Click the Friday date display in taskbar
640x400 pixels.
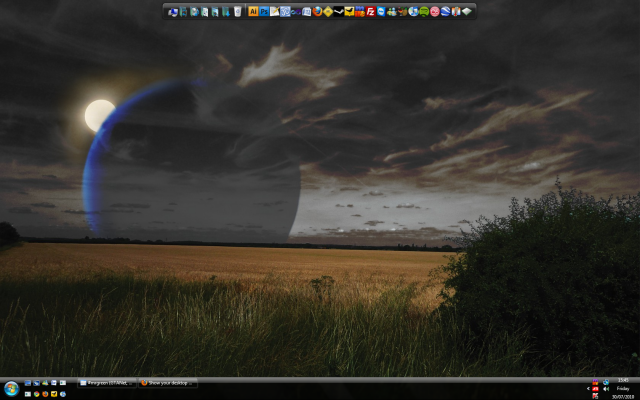click(x=623, y=388)
